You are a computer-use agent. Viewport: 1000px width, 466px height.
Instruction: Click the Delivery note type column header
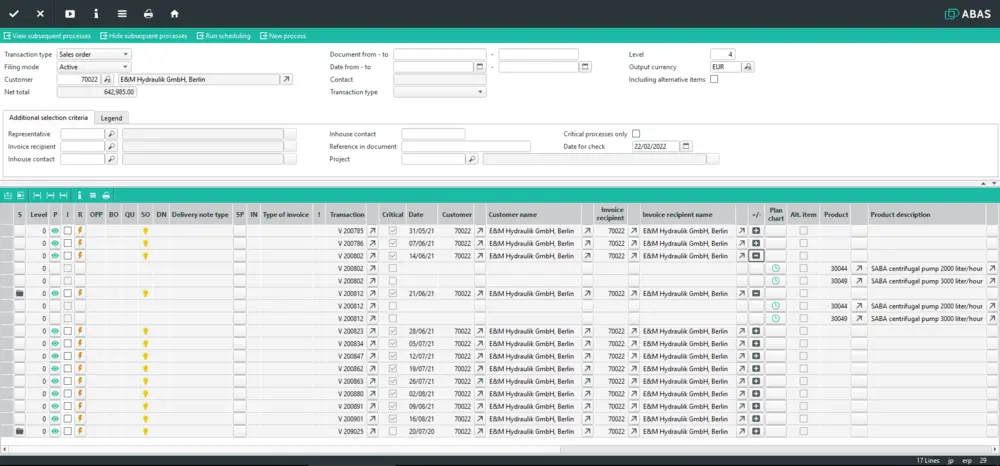(x=200, y=215)
